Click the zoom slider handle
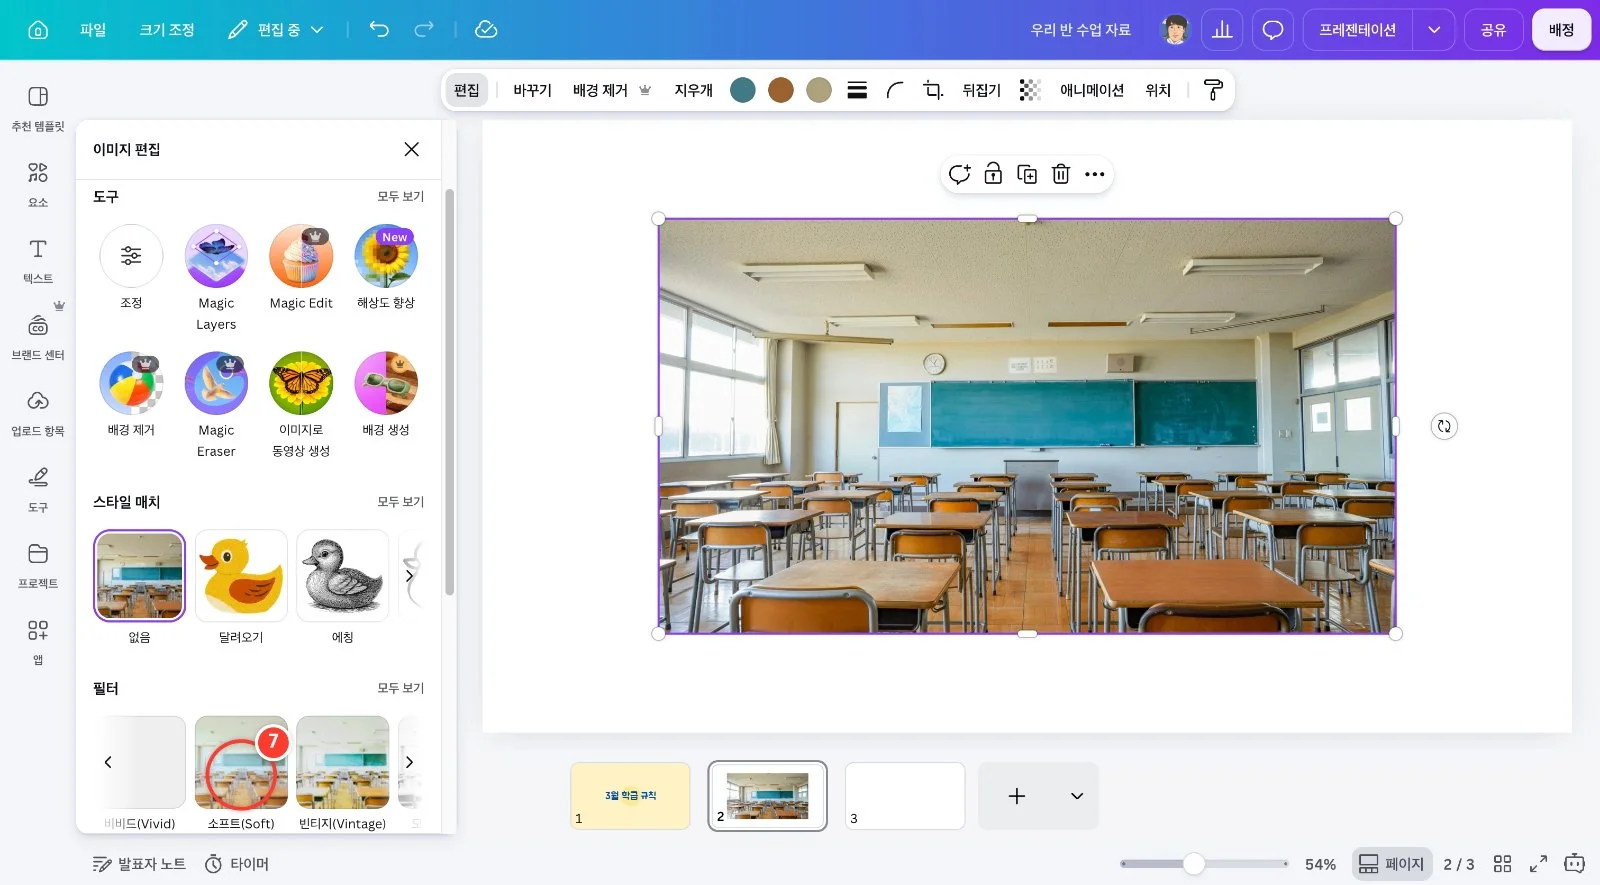The image size is (1600, 885). click(1194, 864)
